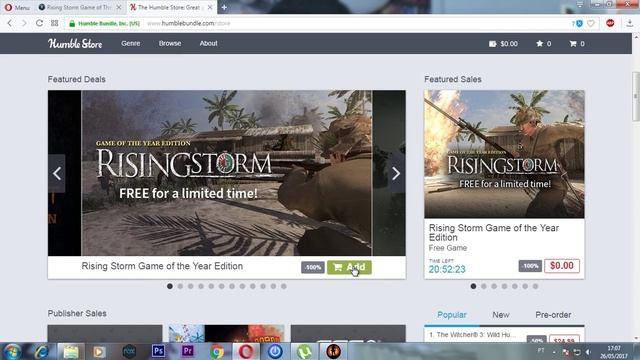The width and height of the screenshot is (640, 360).
Task: Close The Humble Store tab
Action: pyautogui.click(x=210, y=7)
